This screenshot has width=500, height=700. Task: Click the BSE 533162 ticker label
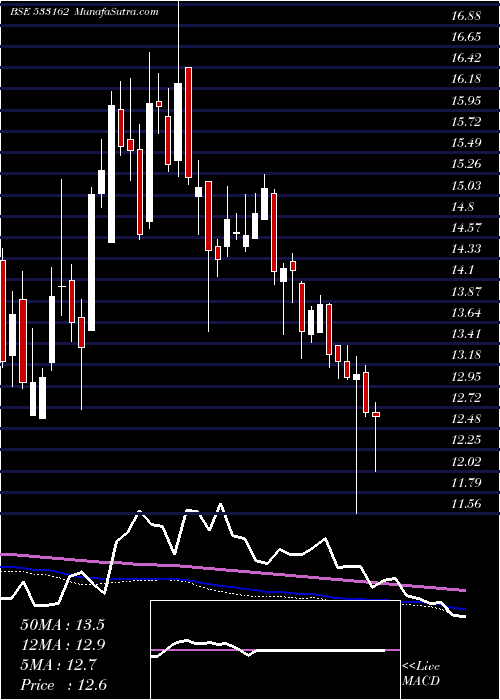tap(39, 12)
